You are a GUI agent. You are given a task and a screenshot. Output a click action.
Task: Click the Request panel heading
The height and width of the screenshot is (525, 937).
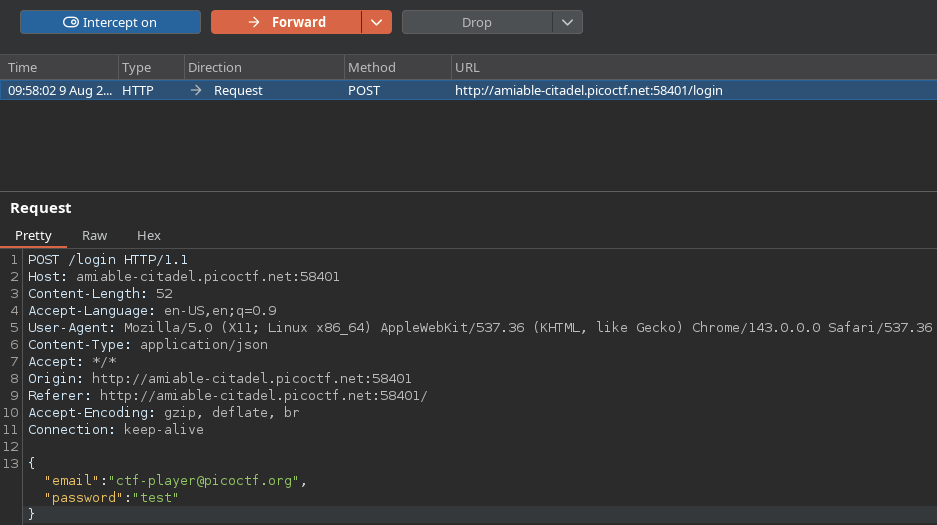click(x=41, y=208)
